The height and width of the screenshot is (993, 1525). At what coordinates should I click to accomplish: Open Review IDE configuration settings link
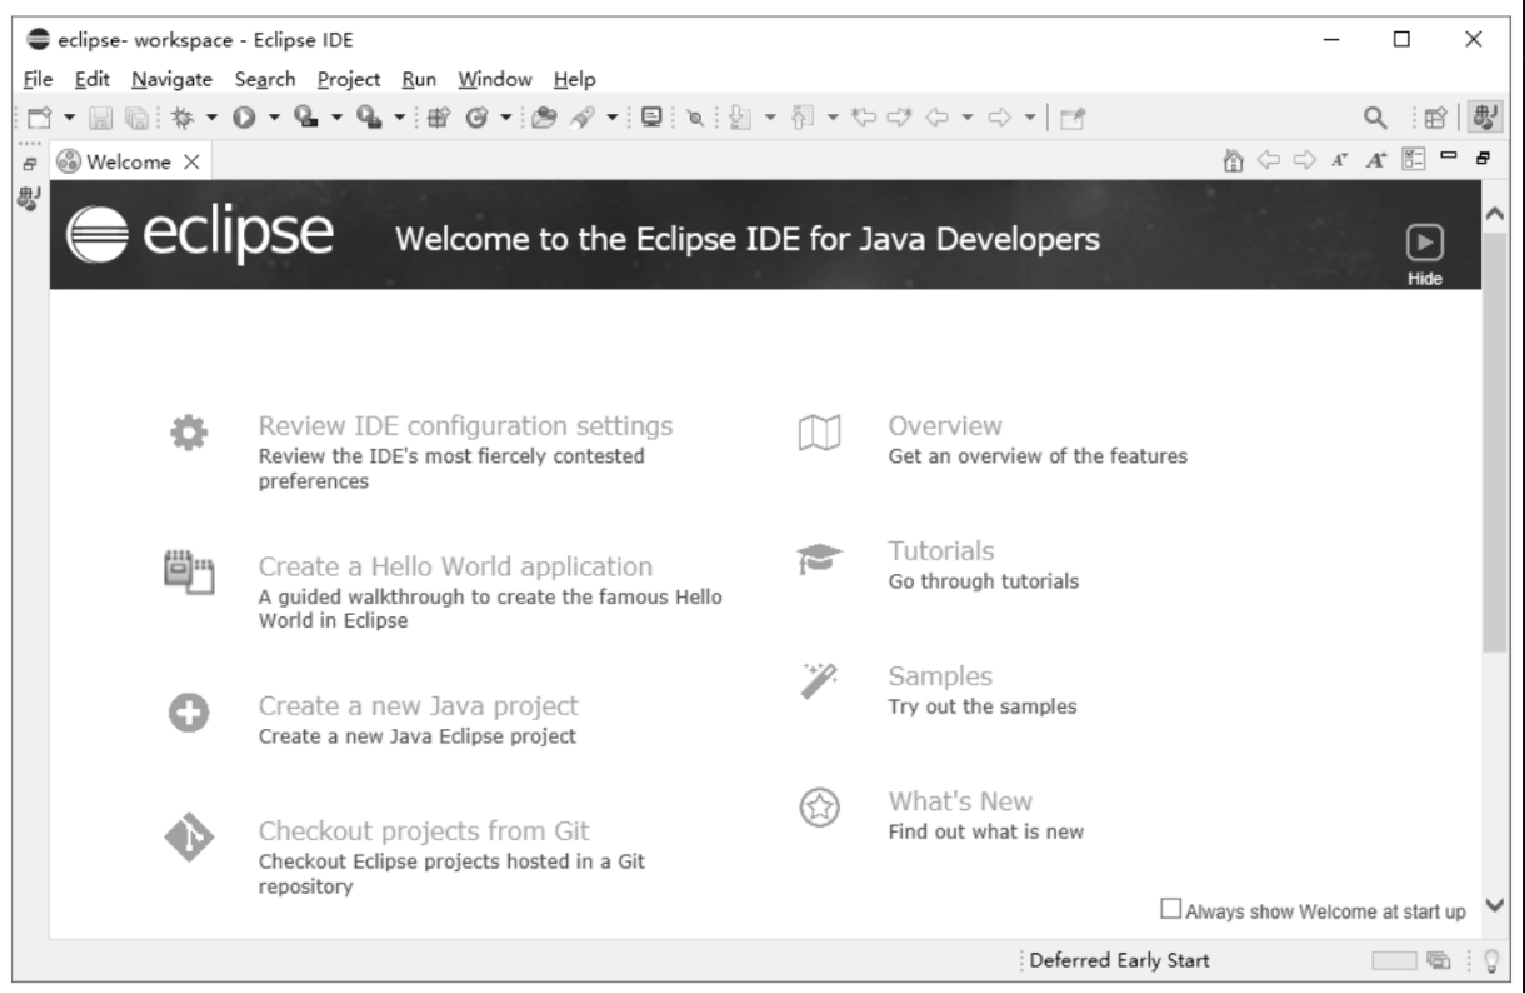[465, 426]
